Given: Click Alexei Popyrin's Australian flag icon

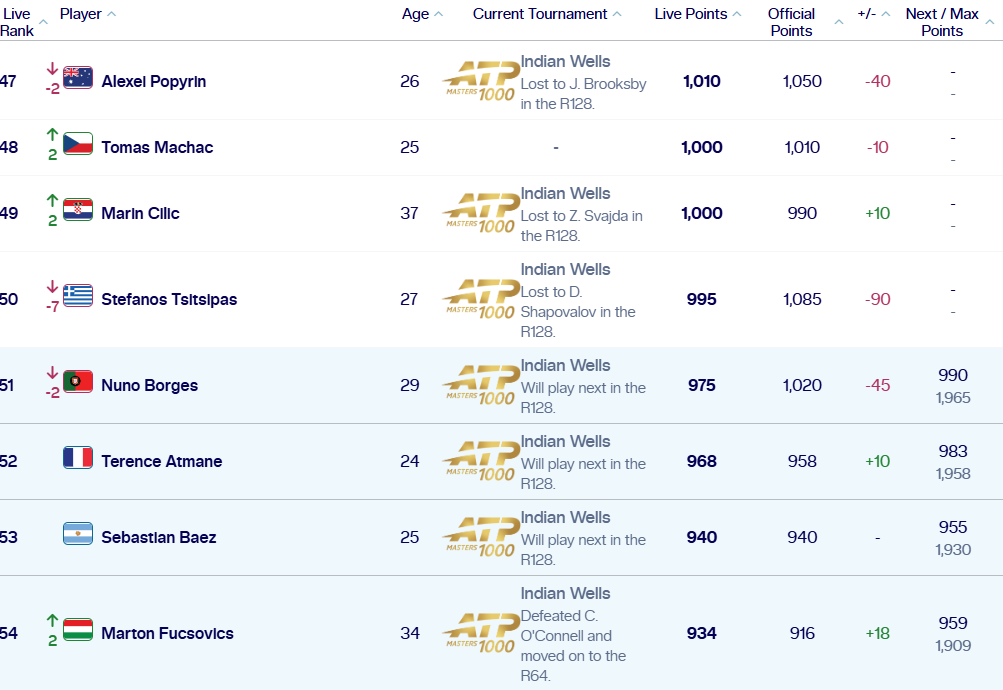Looking at the screenshot, I should [77, 78].
